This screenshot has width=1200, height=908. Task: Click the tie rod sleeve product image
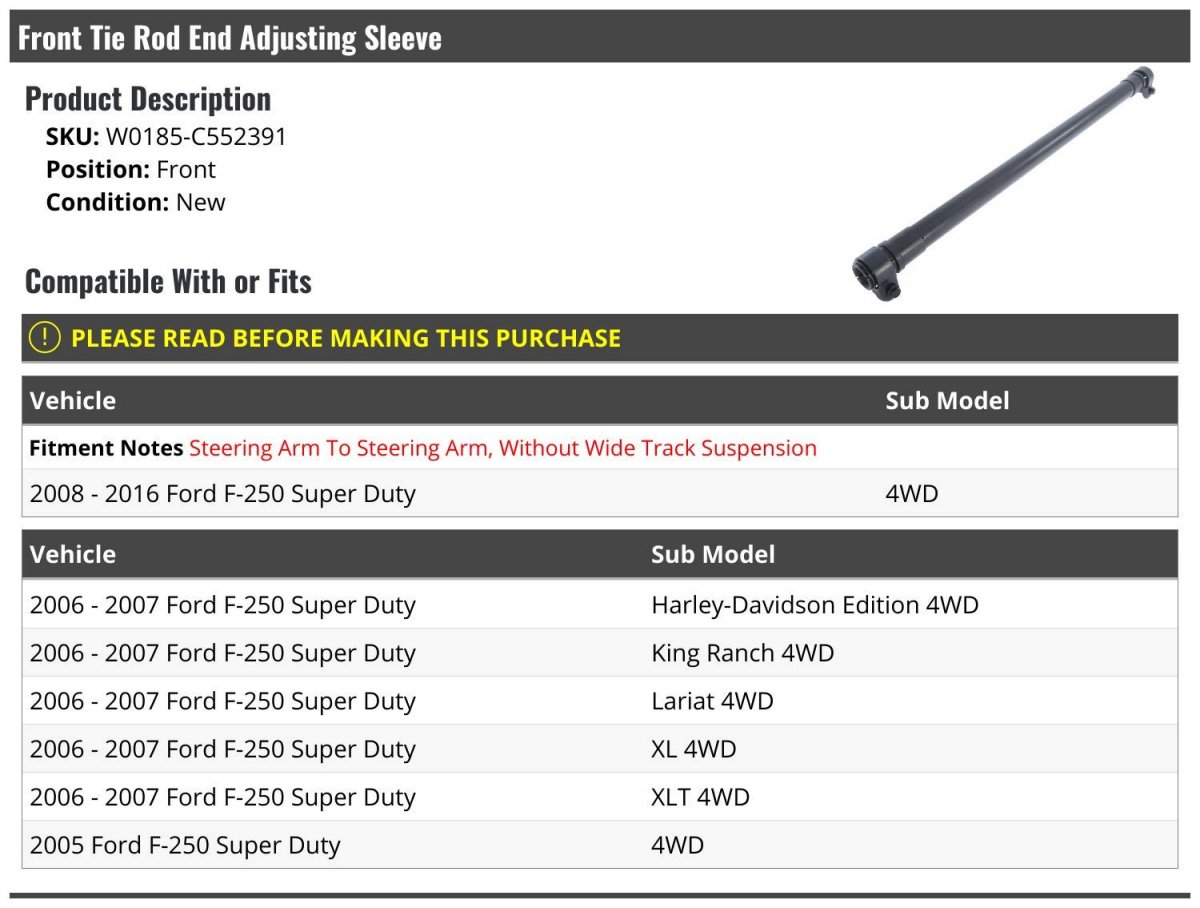[x=1003, y=183]
